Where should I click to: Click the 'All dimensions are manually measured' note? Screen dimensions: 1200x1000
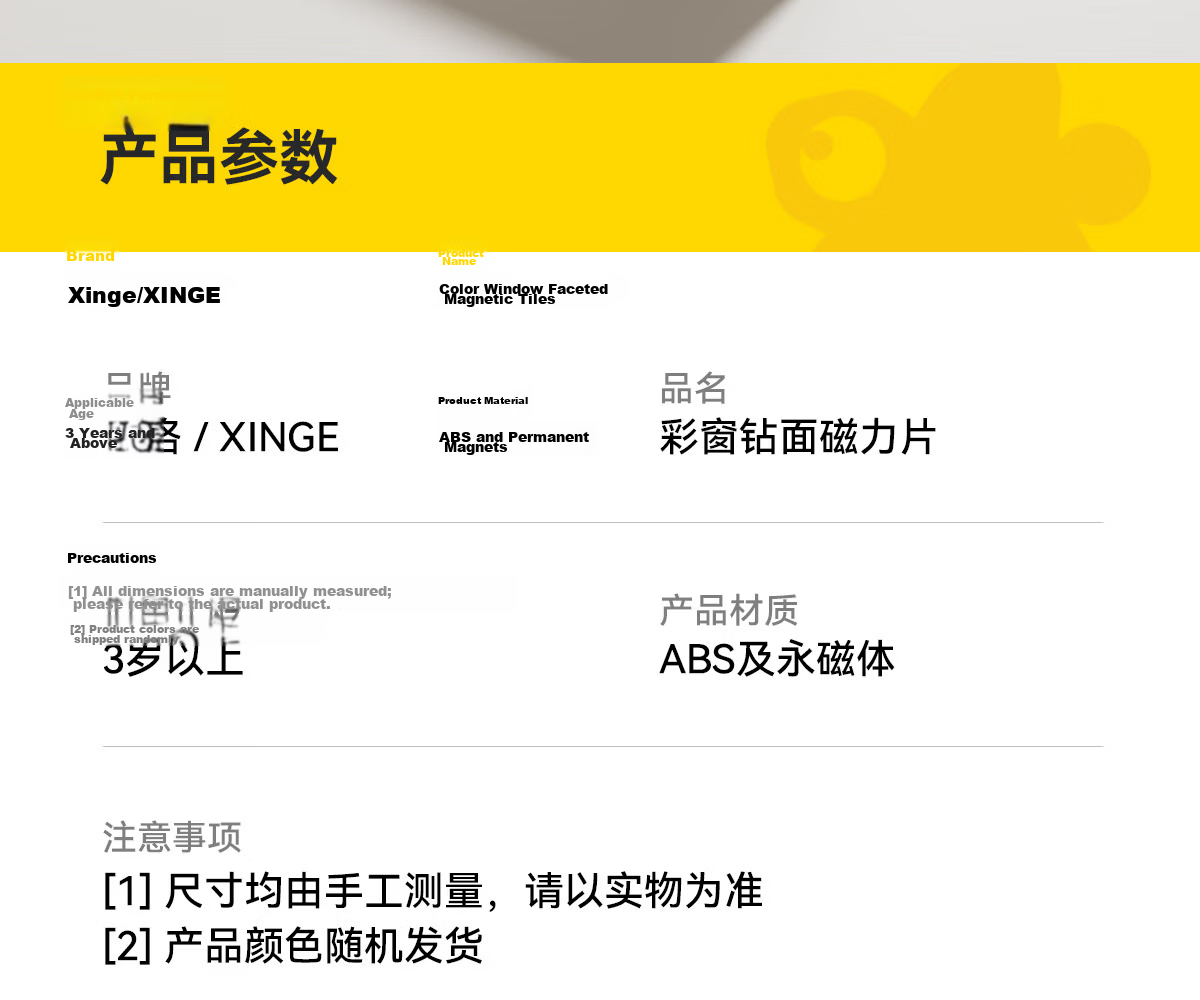[x=230, y=597]
